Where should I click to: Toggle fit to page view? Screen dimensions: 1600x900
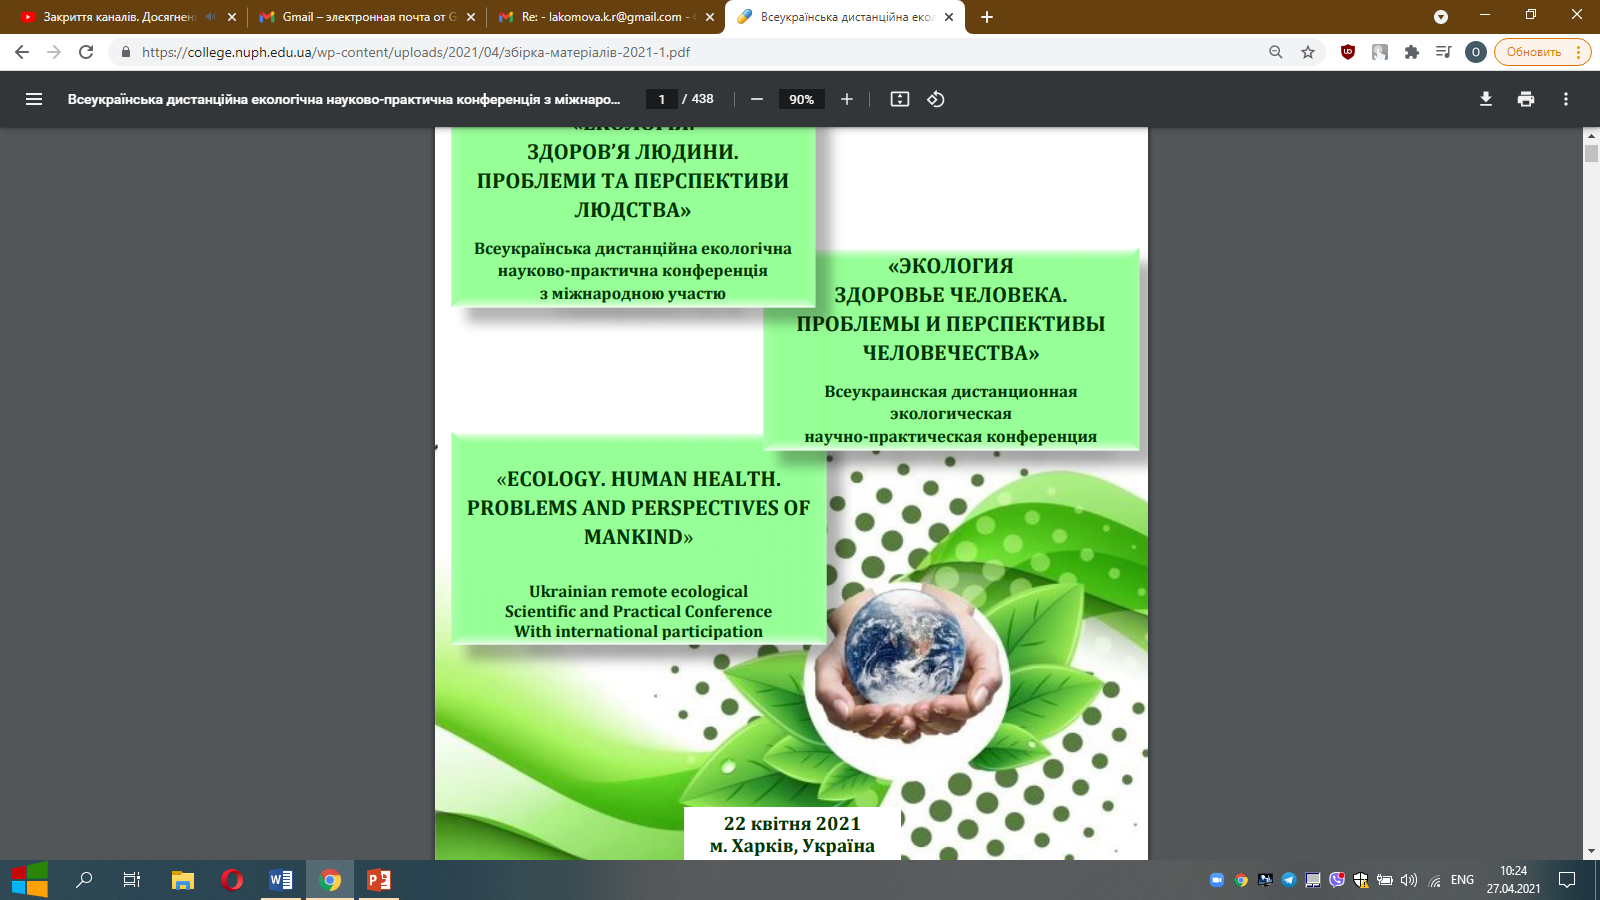click(x=900, y=99)
